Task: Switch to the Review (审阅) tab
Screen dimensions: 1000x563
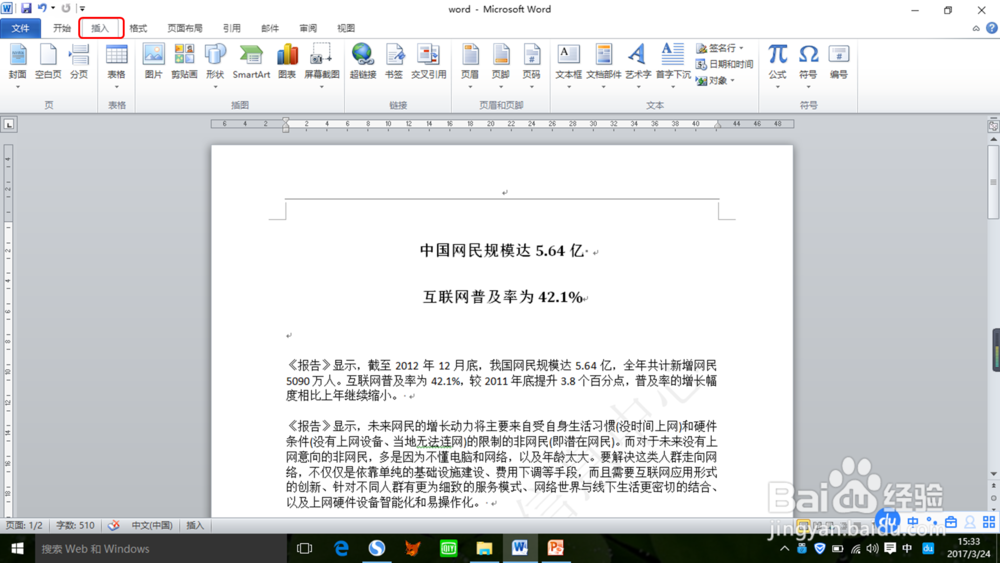Action: (x=308, y=28)
